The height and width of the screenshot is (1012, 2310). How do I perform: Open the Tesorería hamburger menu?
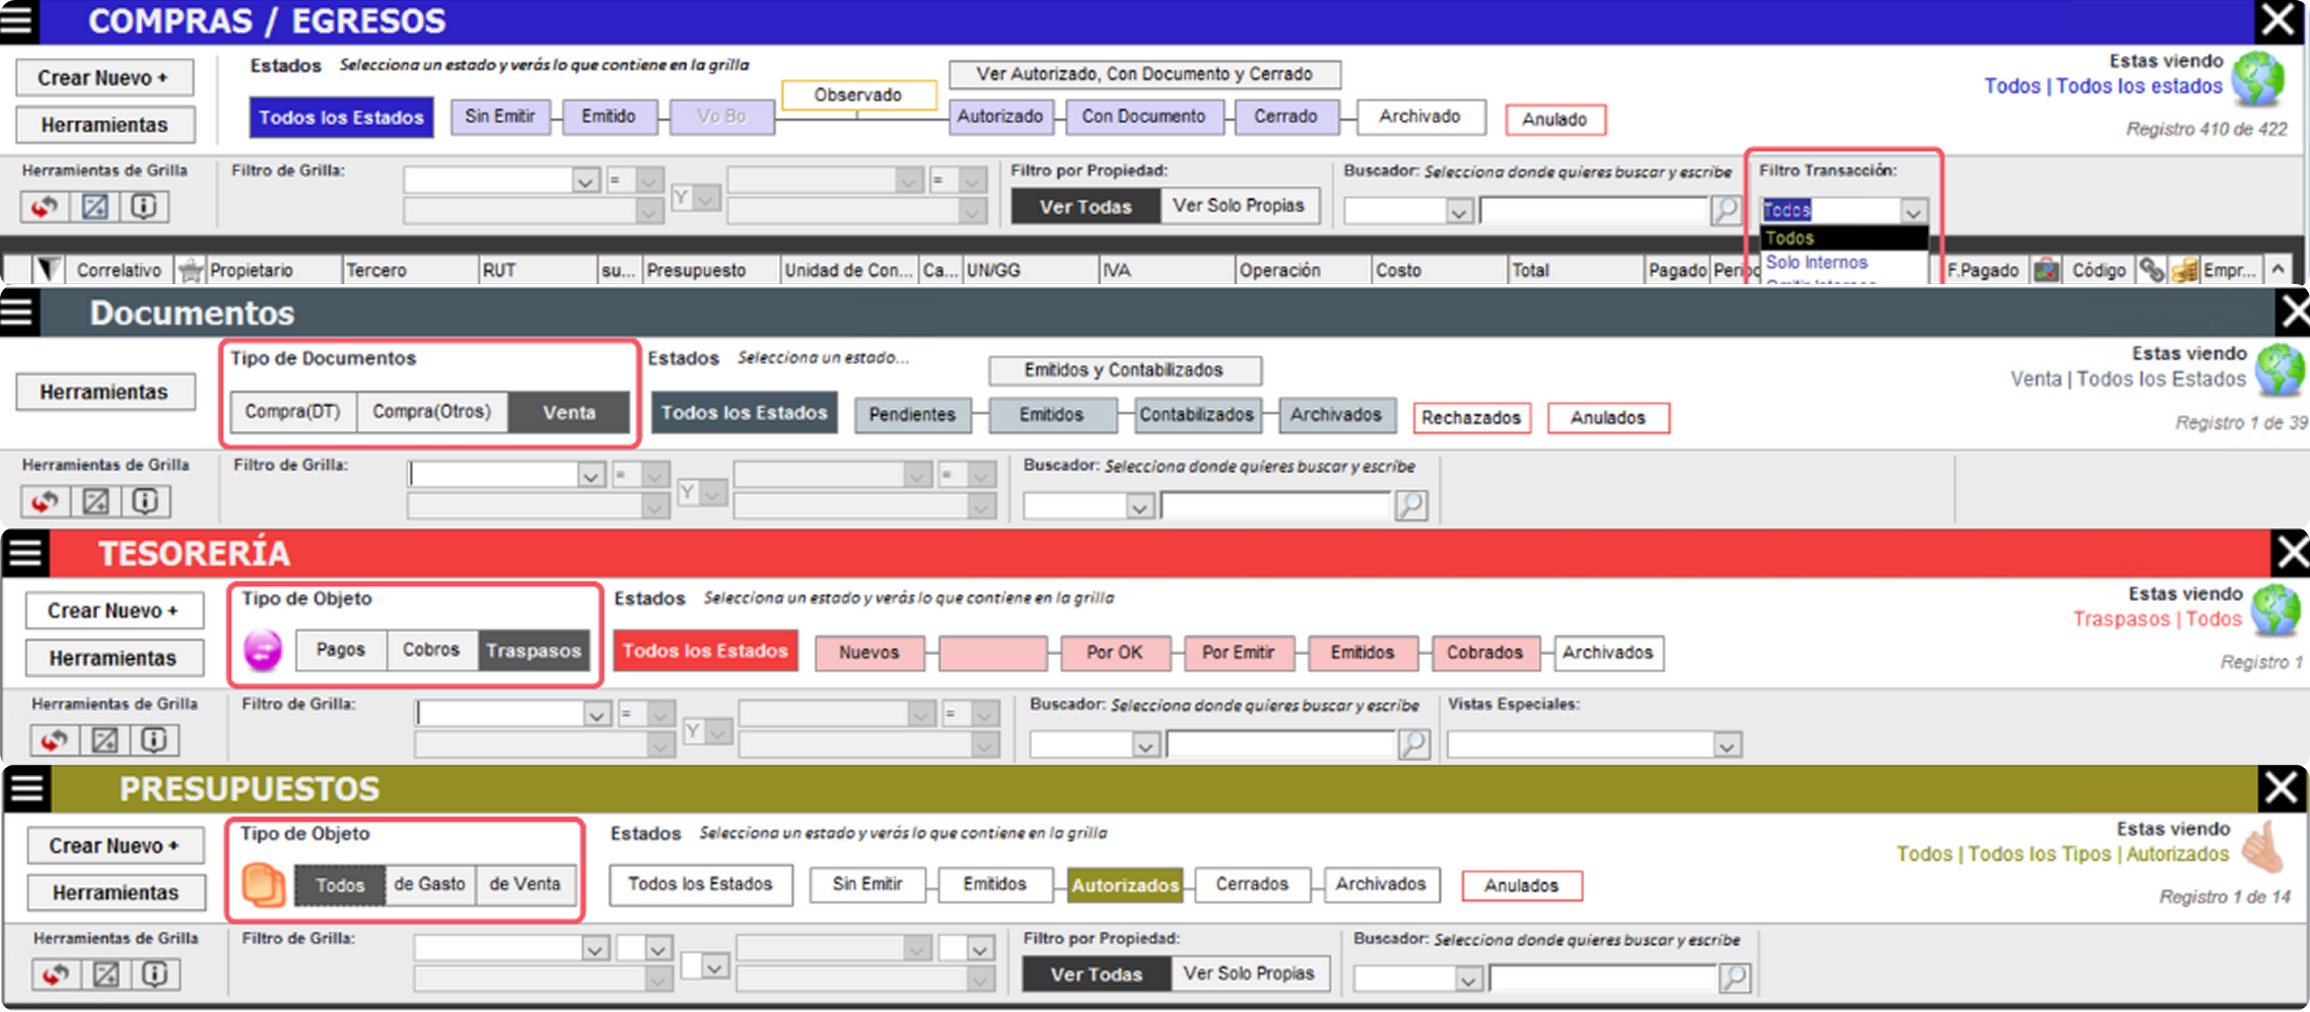click(25, 552)
